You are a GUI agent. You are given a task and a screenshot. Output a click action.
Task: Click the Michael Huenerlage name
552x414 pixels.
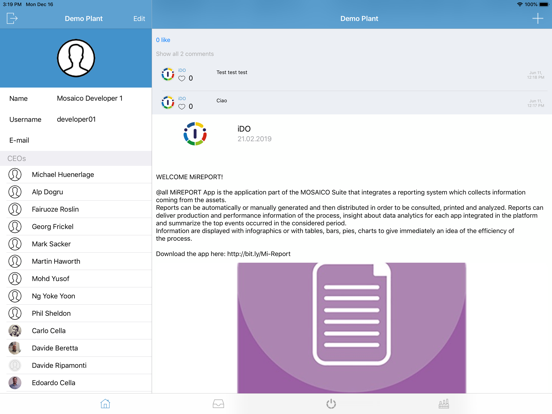[x=63, y=175]
